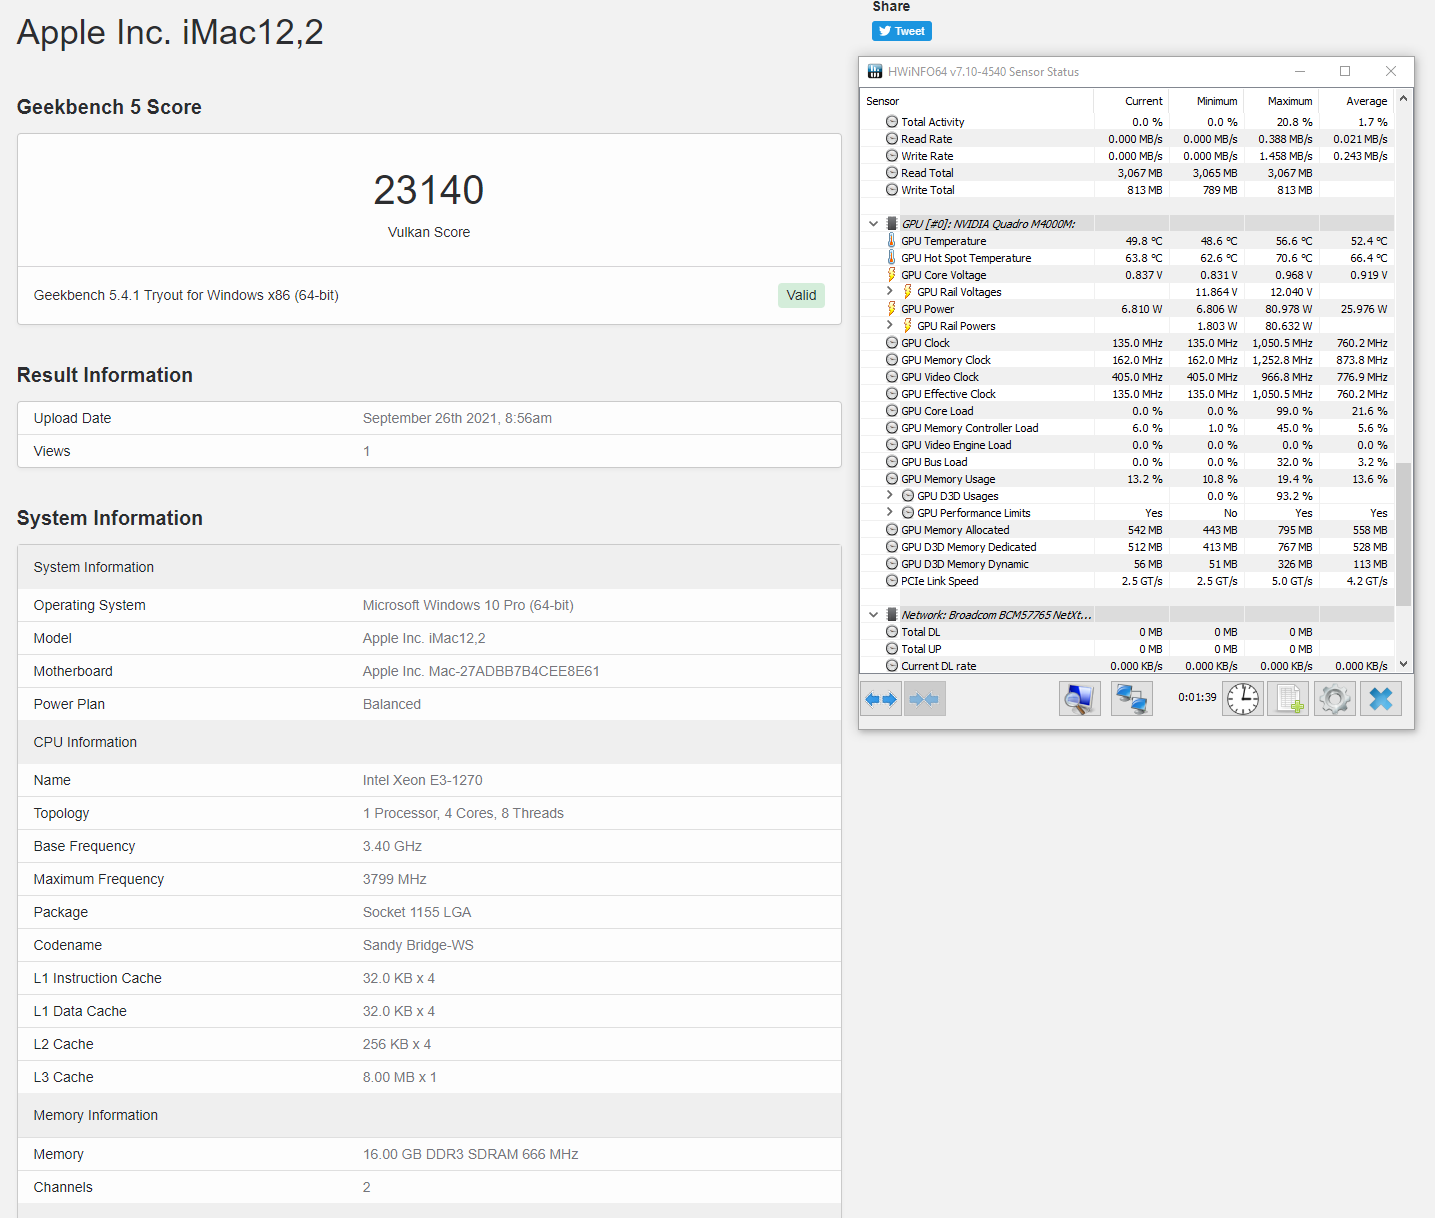The image size is (1435, 1218).
Task: Click the greyed collapse-columns arrows button in HWiNFO
Action: tap(925, 699)
